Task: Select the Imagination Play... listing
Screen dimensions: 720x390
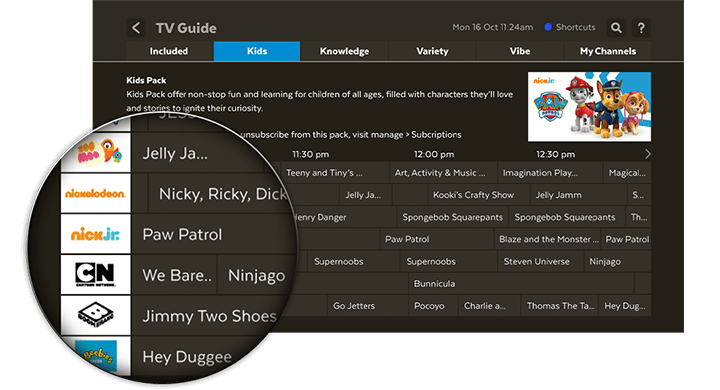Action: [550, 173]
